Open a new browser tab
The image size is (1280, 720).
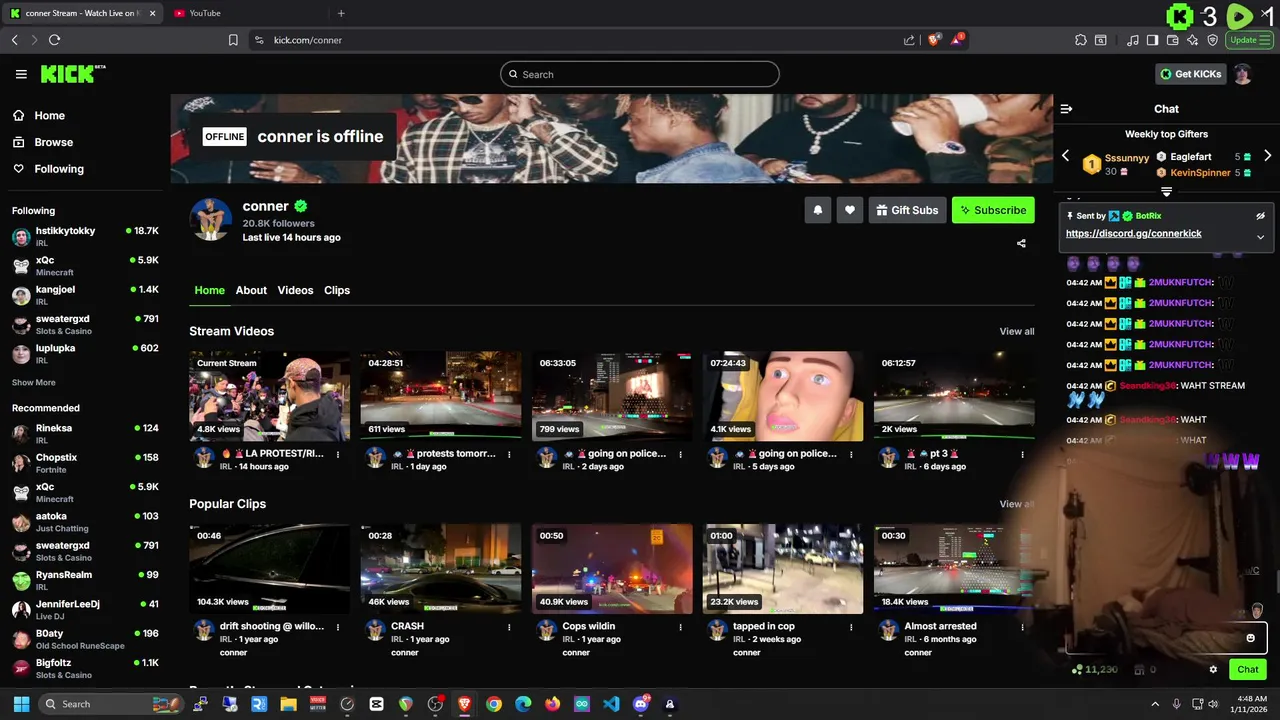[341, 13]
